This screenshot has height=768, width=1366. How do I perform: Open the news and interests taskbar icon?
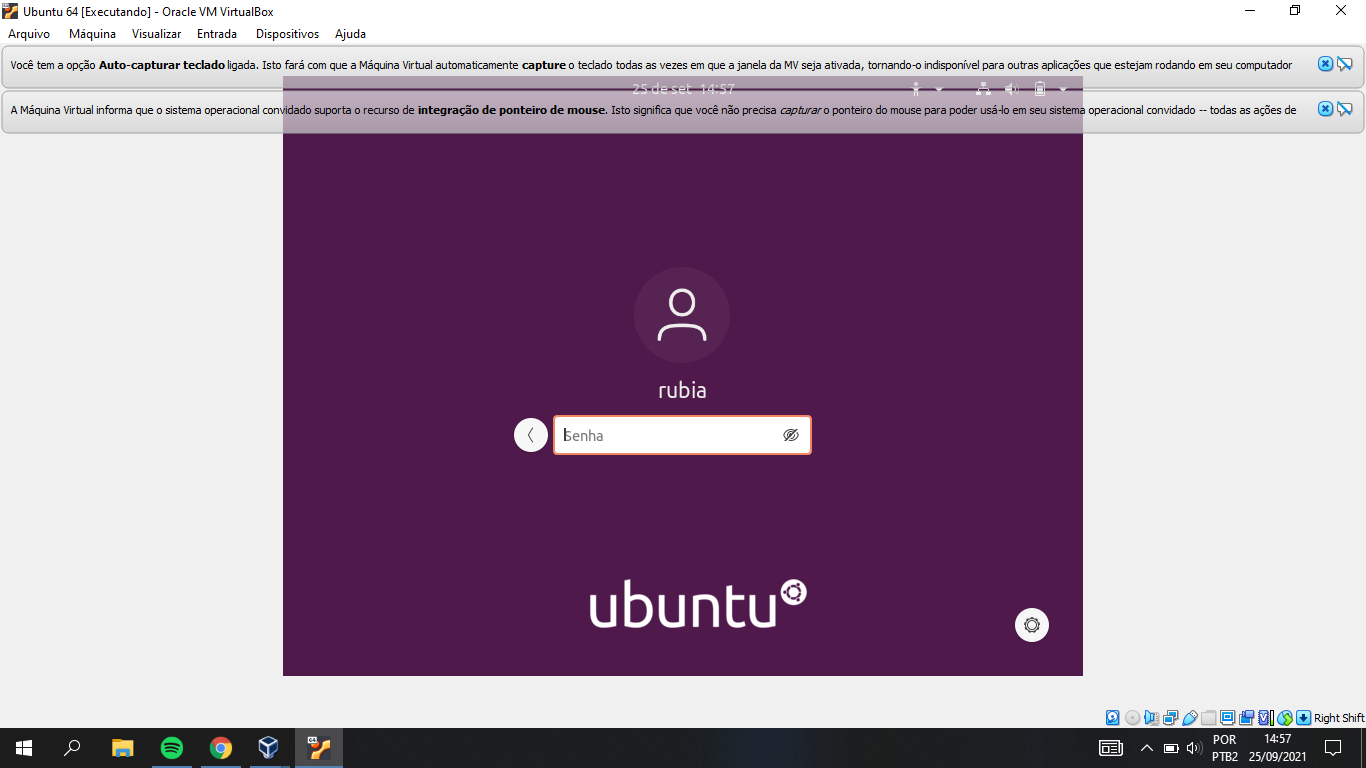pyautogui.click(x=1111, y=748)
